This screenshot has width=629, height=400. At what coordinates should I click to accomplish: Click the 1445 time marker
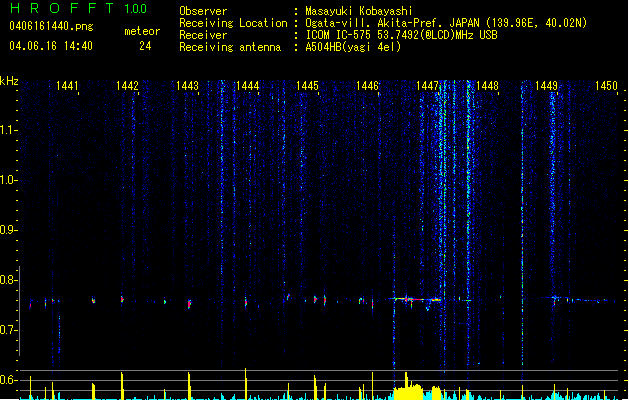coord(307,86)
